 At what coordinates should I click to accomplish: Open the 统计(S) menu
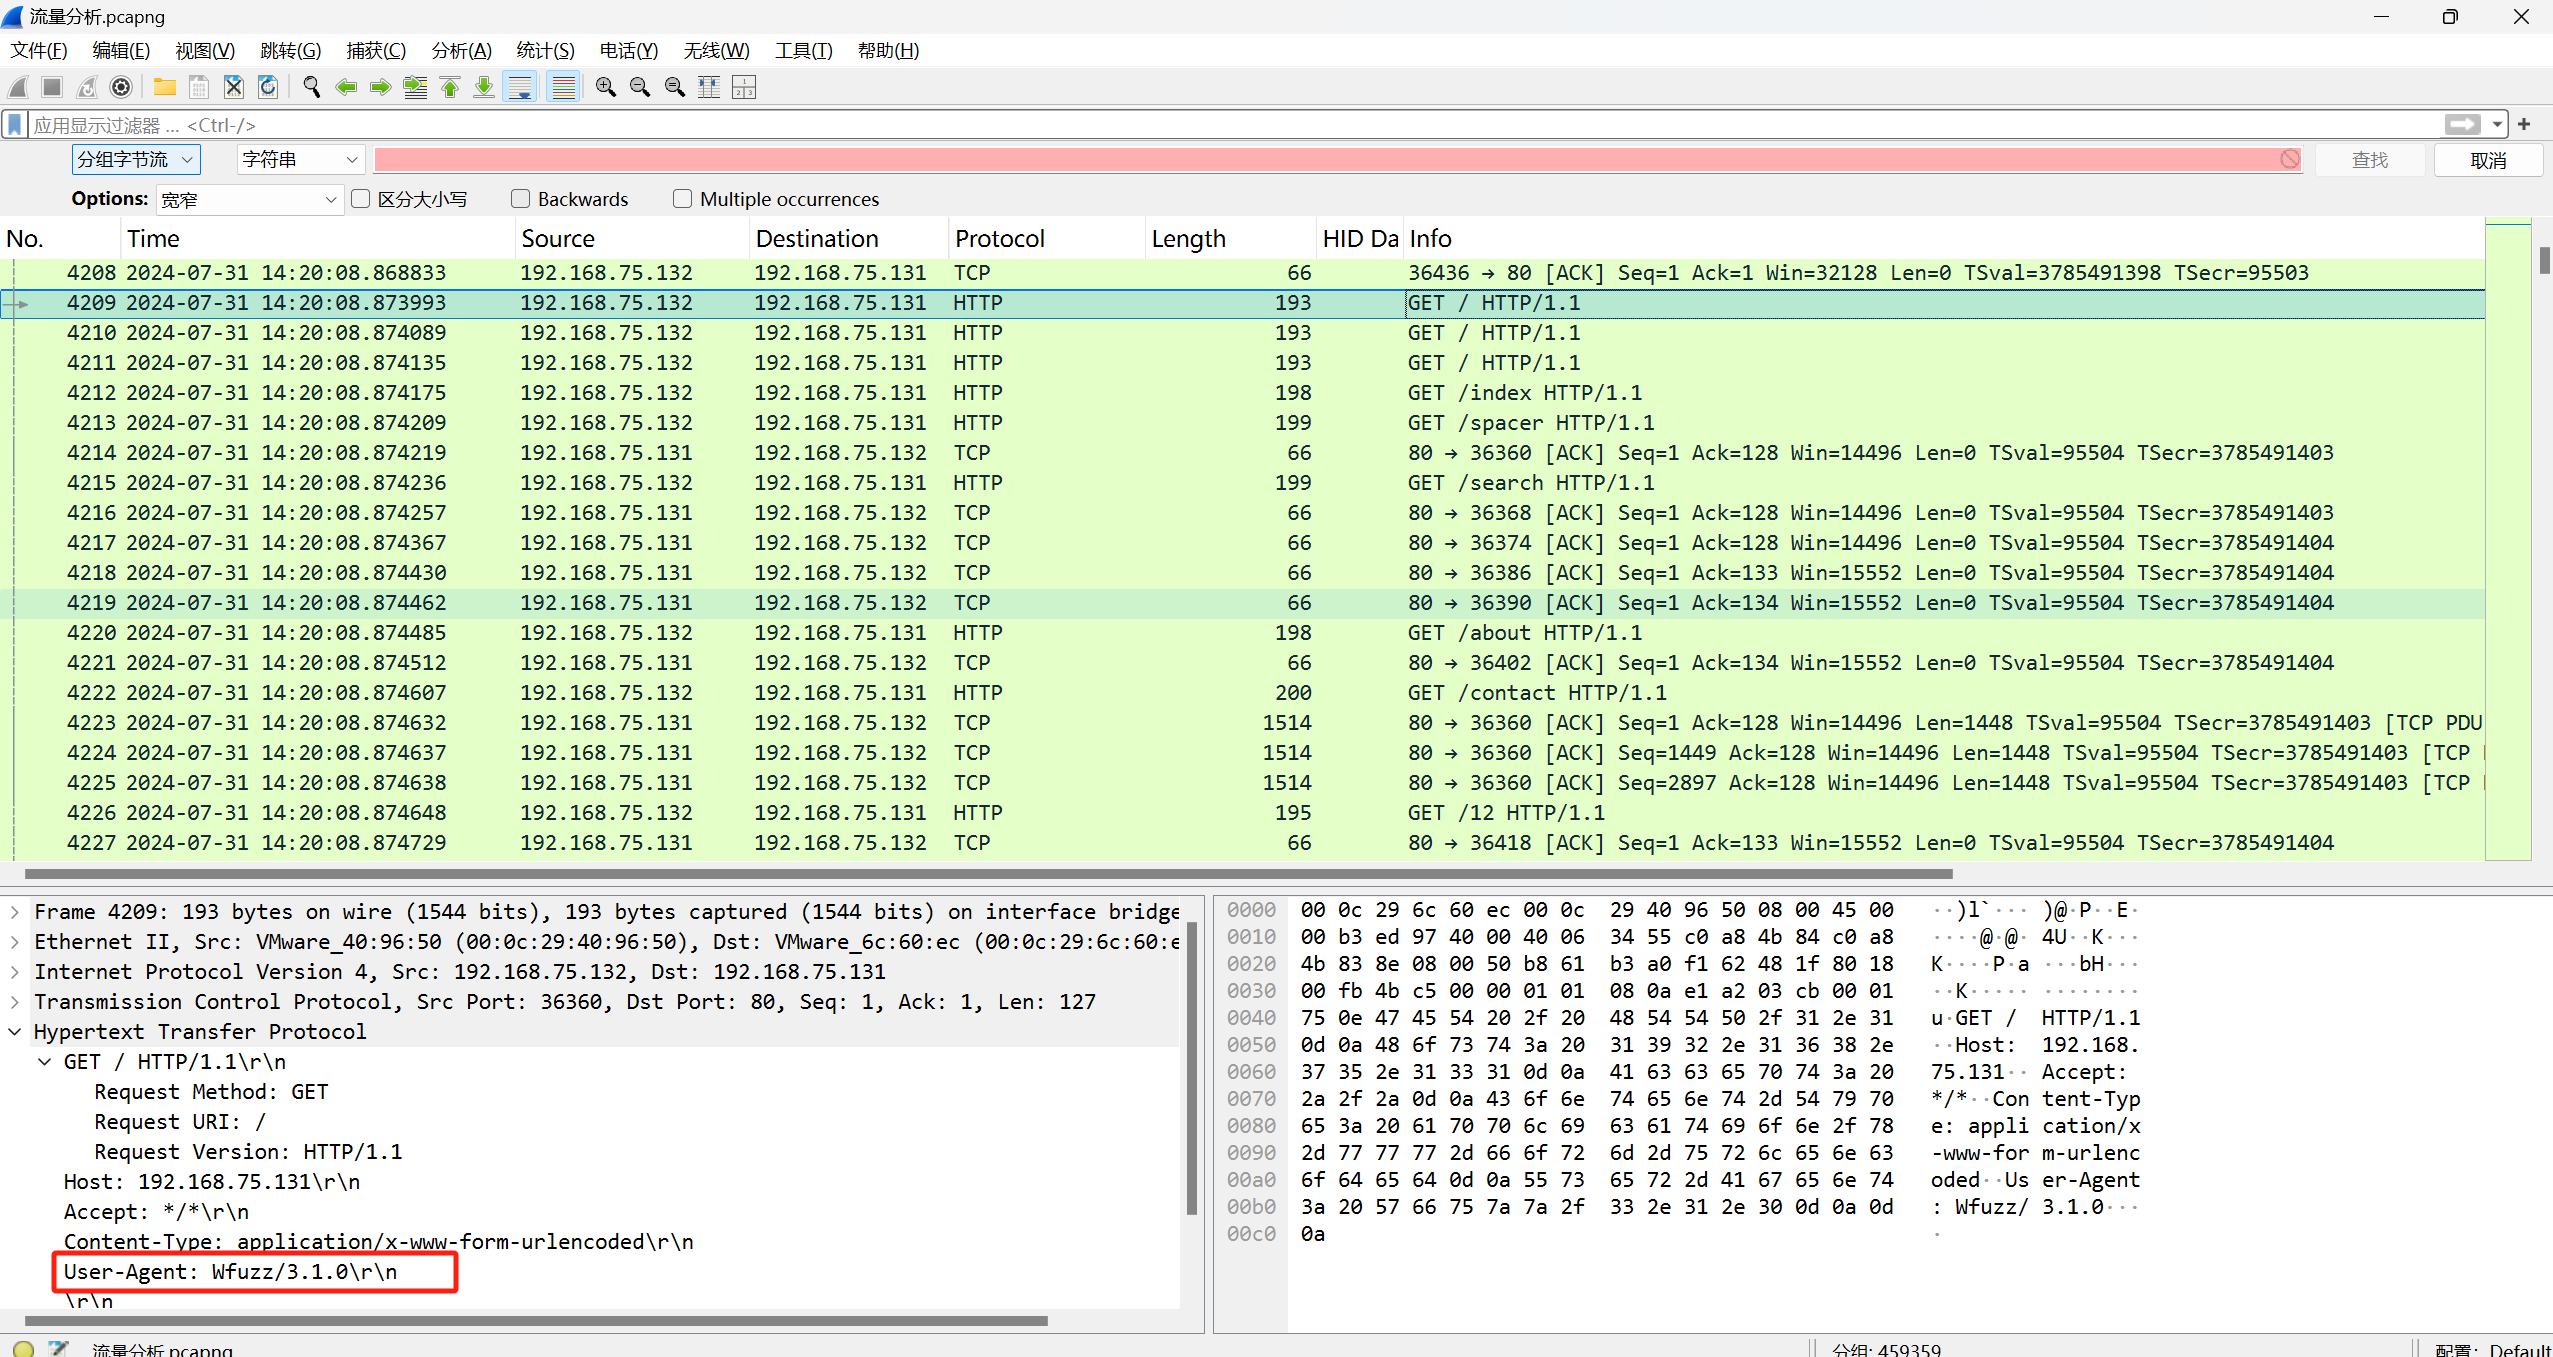(x=545, y=51)
